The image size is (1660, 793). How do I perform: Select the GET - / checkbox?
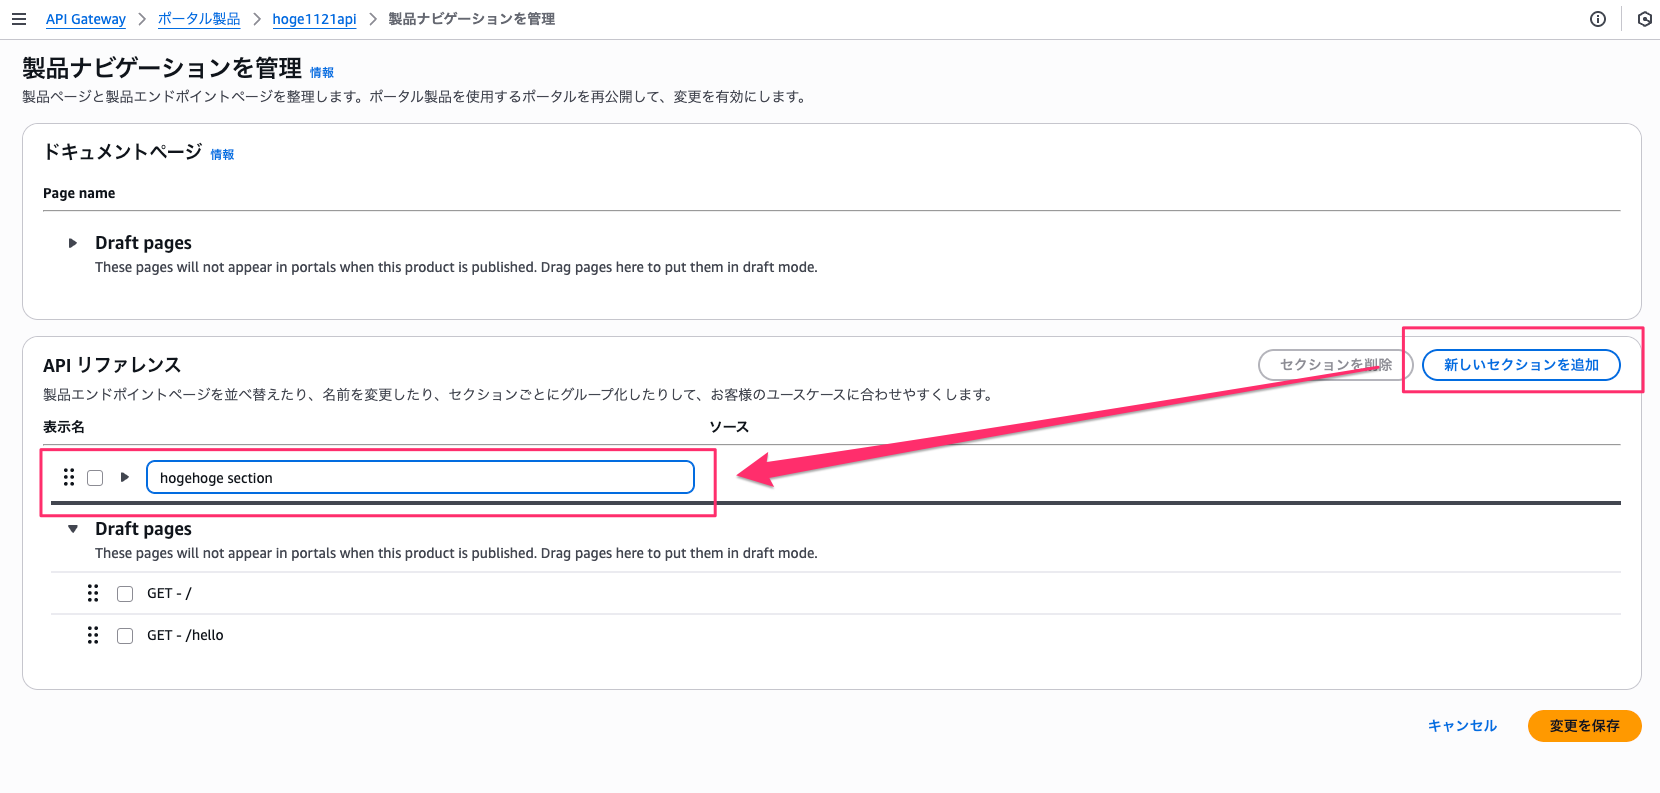click(125, 594)
